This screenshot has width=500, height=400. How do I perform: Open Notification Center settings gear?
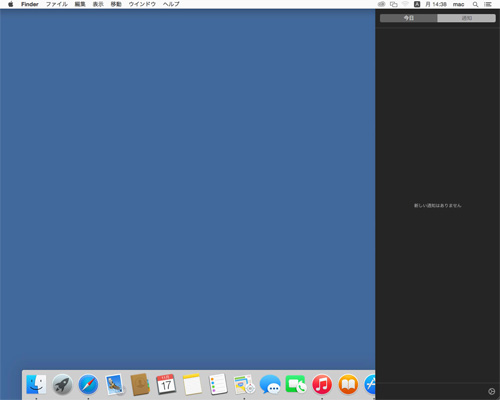pos(491,391)
